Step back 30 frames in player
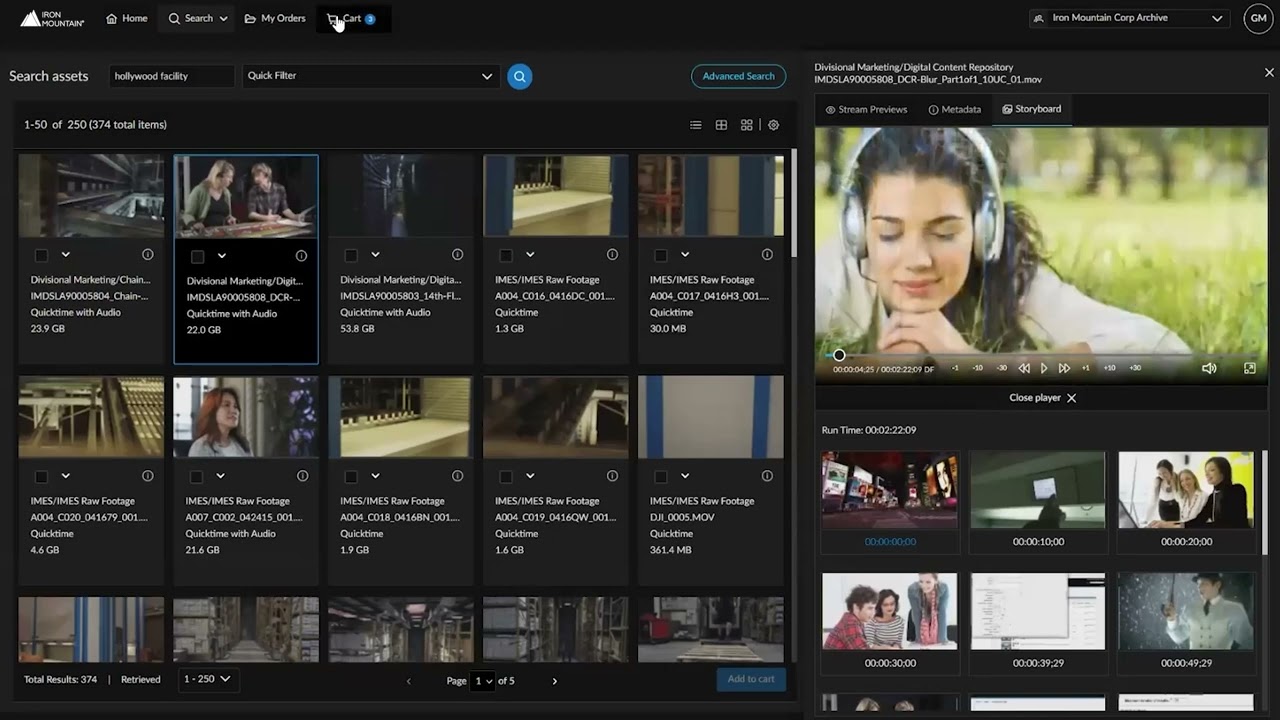The height and width of the screenshot is (720, 1280). click(1001, 368)
